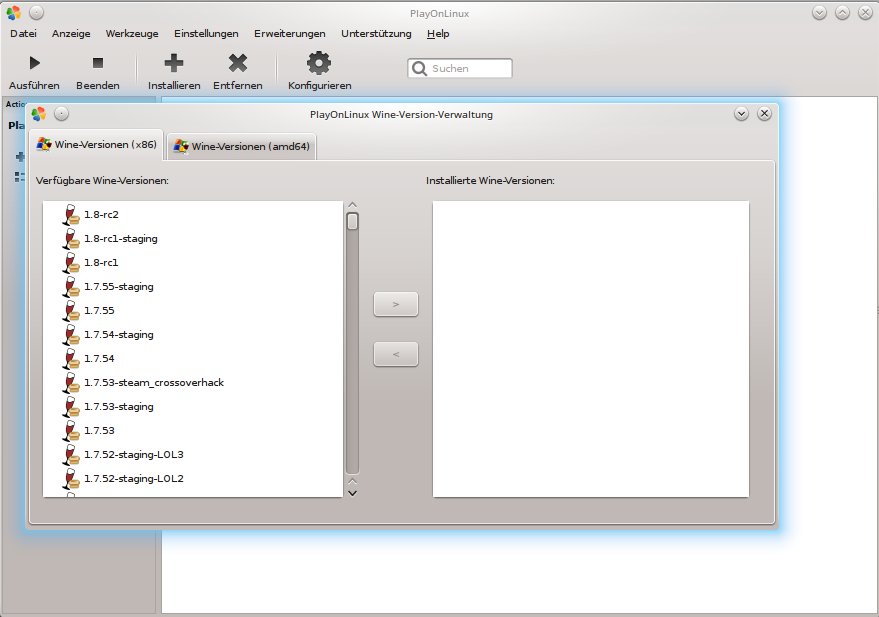Click wine icon beside 1.7.52-staging-LOL2
This screenshot has width=879, height=617.
click(x=71, y=480)
